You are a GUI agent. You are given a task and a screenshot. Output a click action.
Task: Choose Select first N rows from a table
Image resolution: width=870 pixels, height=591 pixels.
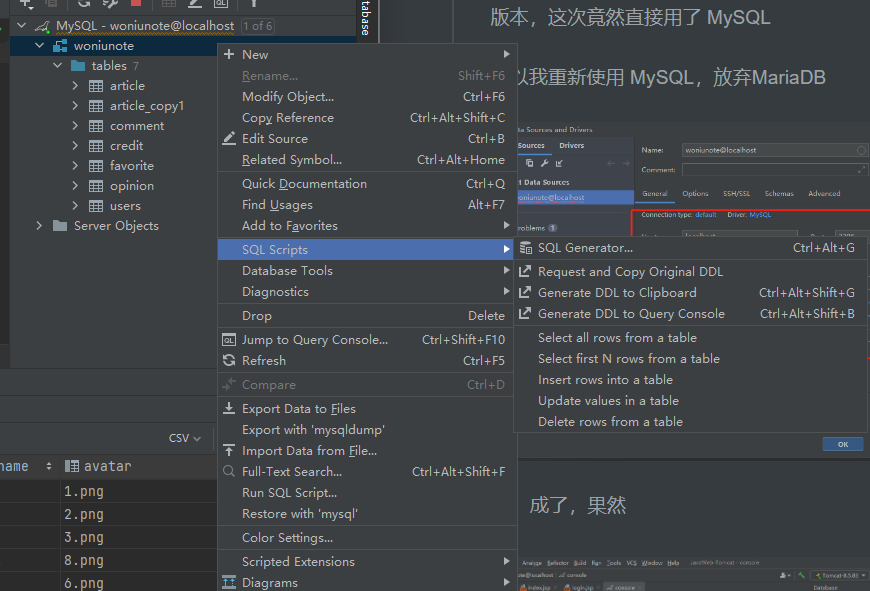(x=690, y=358)
